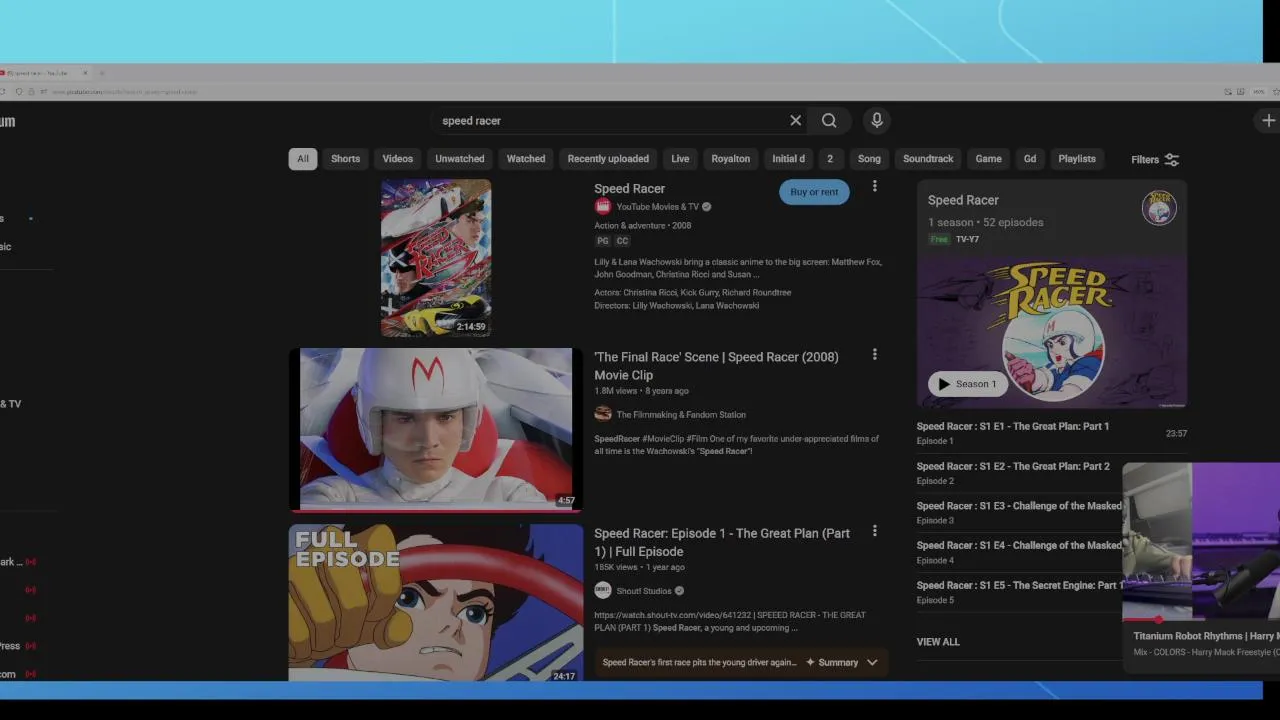Screen dimensions: 1280x720
Task: Open episode 'S1 E1 - The Great Plan: Part 1'
Action: point(1012,426)
